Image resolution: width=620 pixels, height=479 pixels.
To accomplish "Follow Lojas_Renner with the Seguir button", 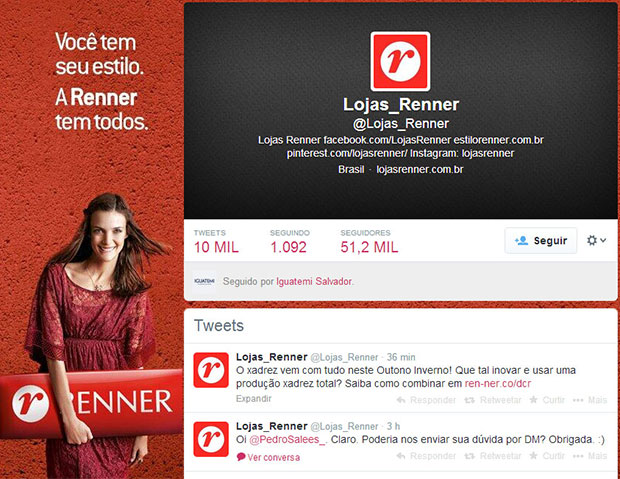I will (541, 240).
